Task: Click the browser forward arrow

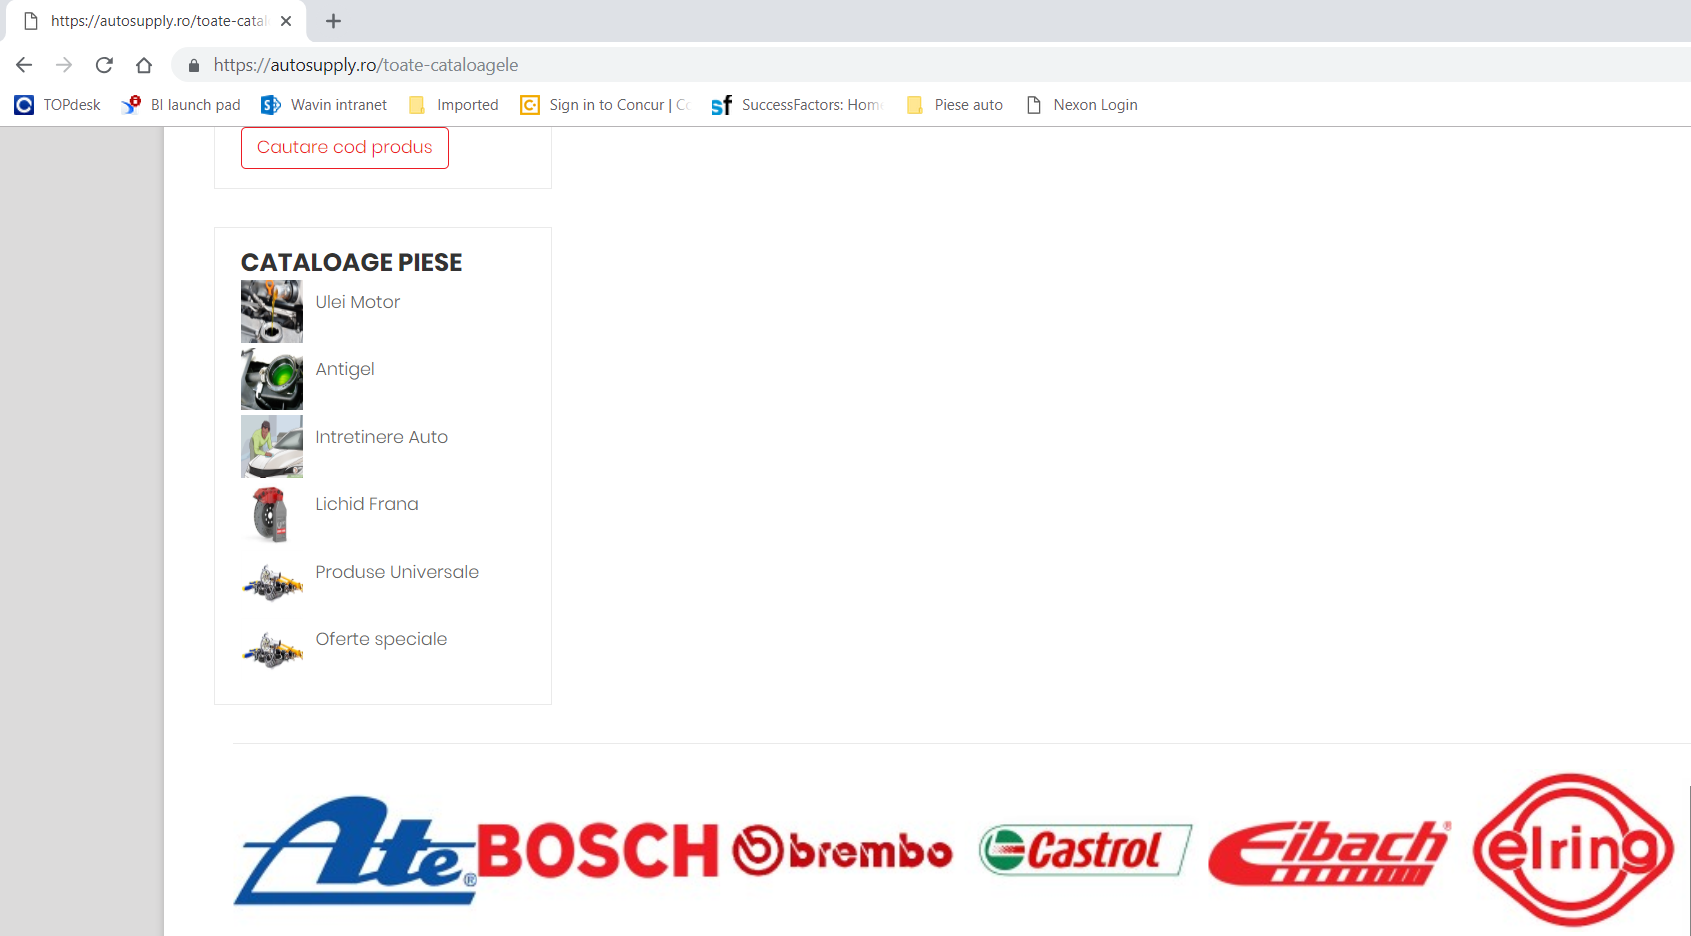Action: coord(64,65)
